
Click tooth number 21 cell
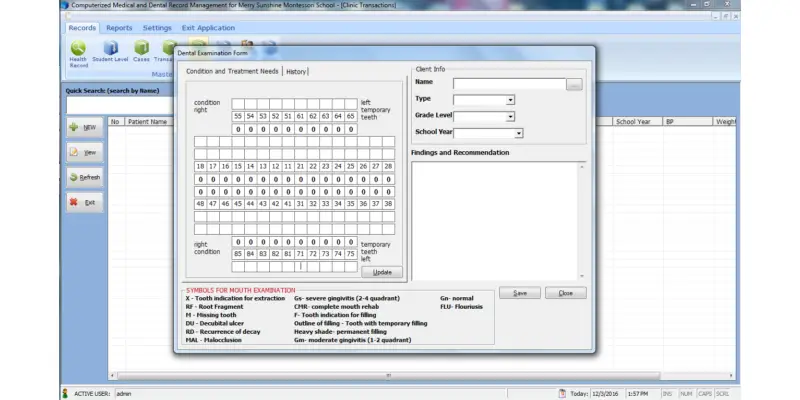point(301,166)
